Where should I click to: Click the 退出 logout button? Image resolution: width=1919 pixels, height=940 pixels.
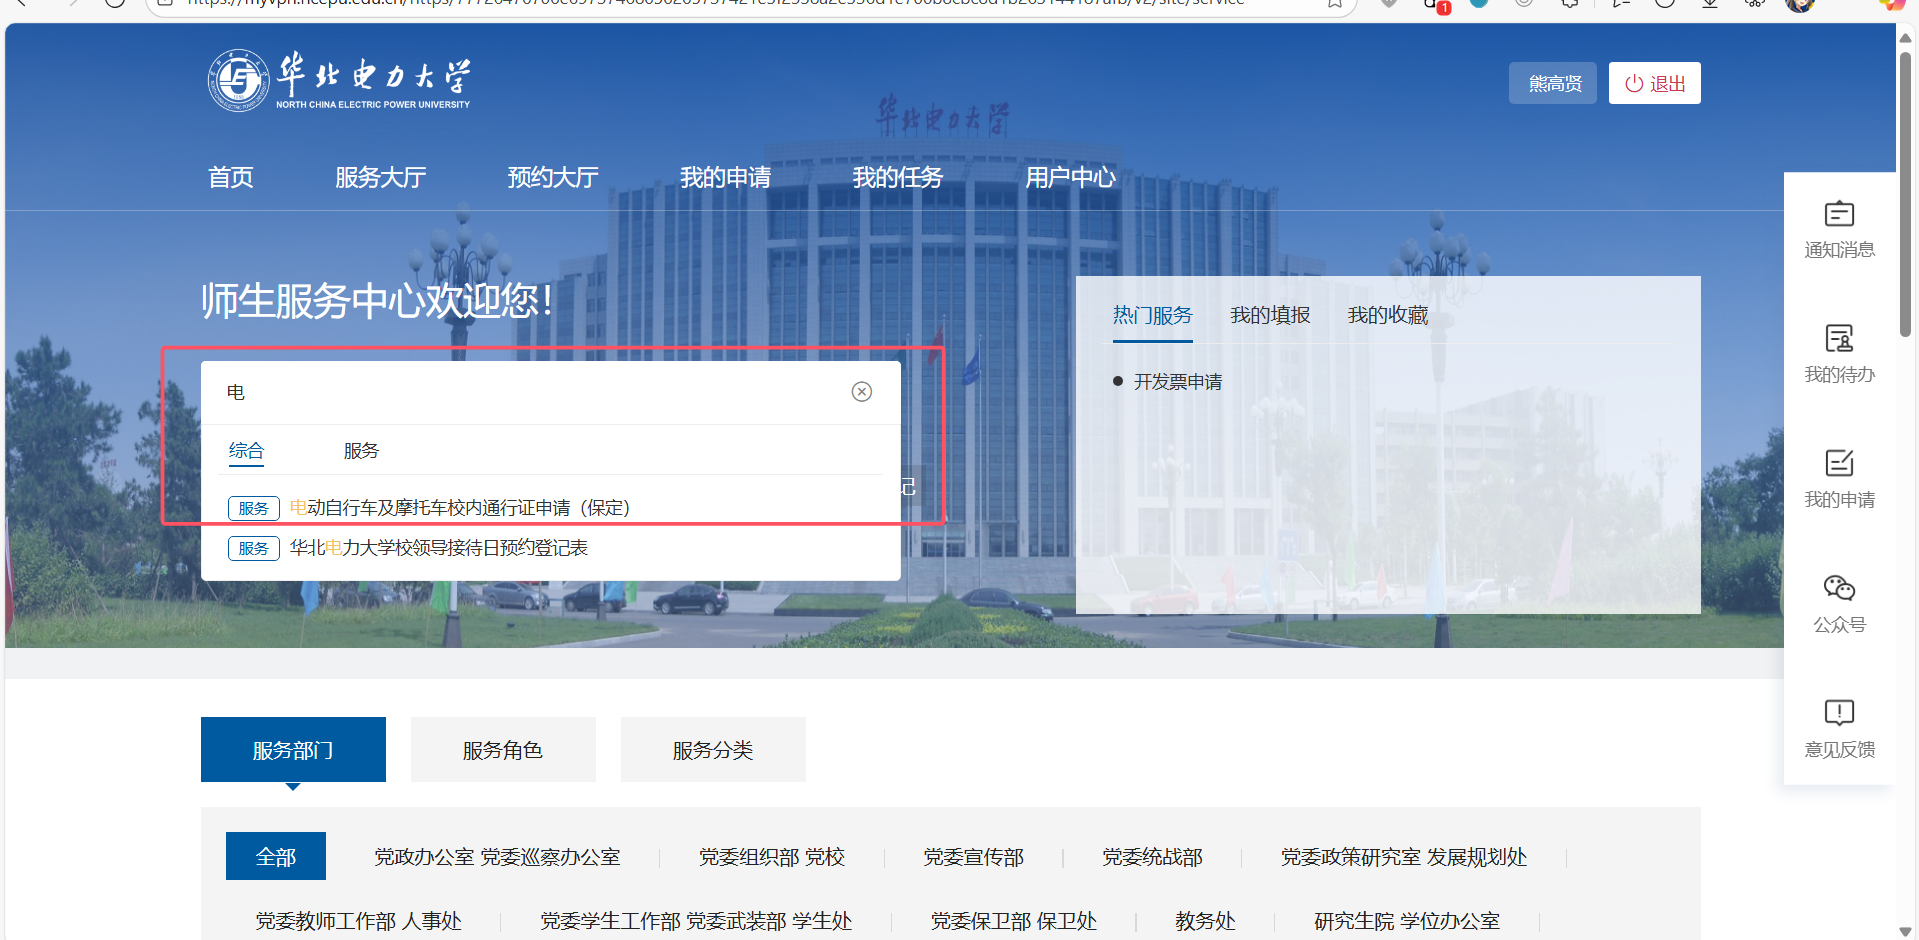pyautogui.click(x=1654, y=83)
